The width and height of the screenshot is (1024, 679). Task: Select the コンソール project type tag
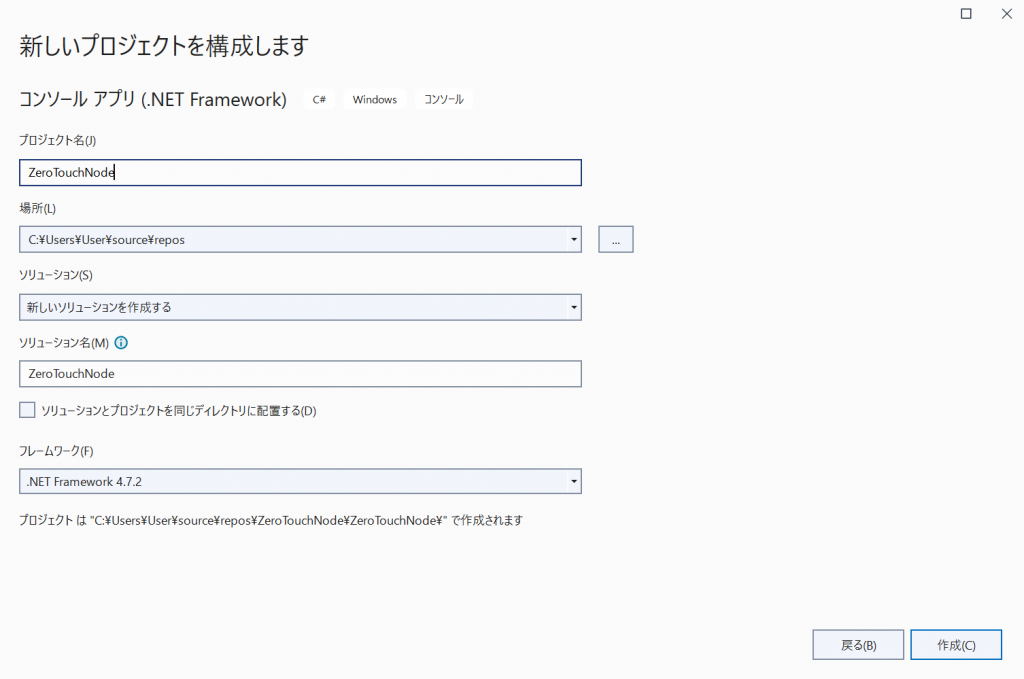(x=442, y=99)
